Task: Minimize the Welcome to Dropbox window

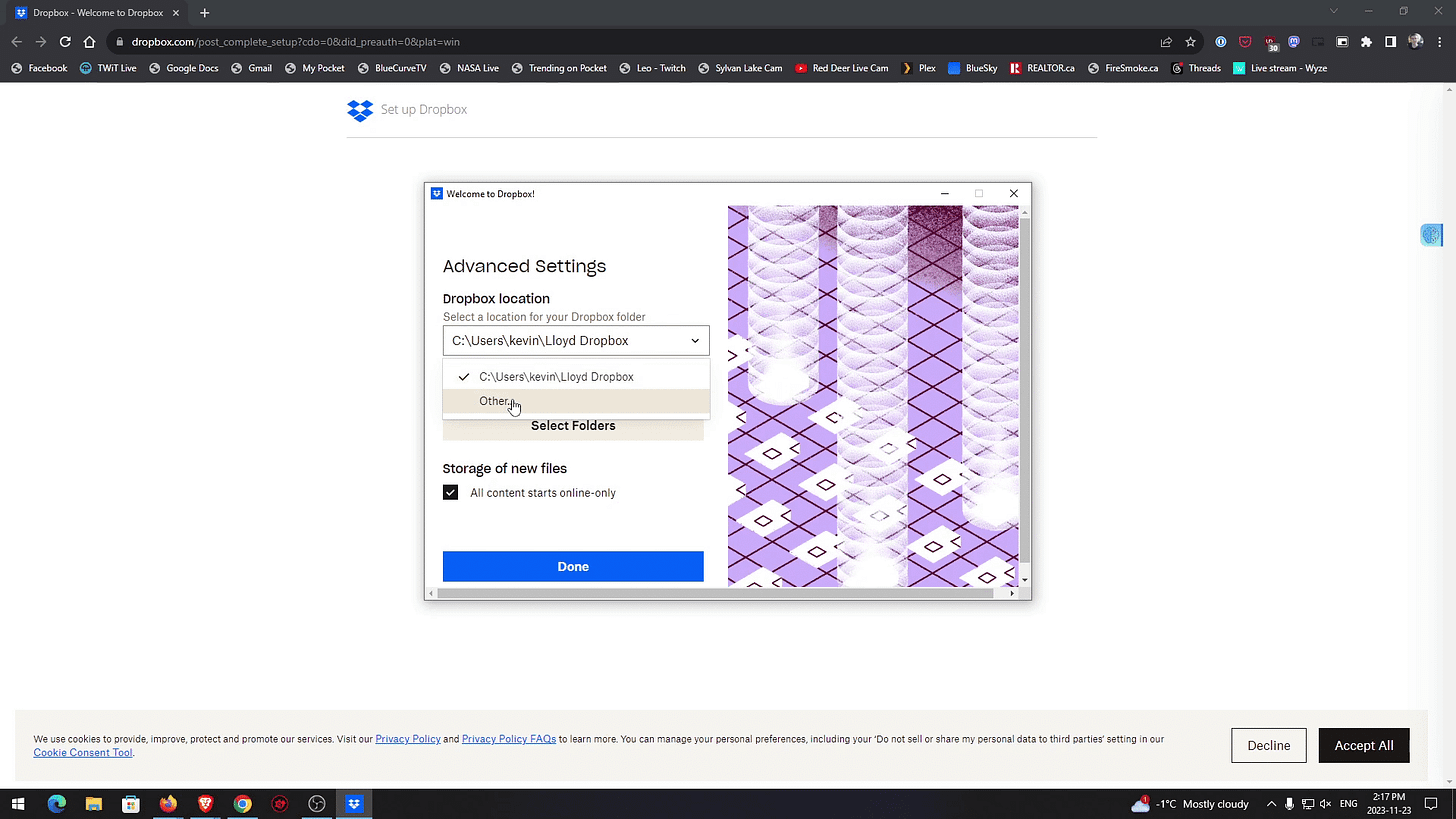Action: click(x=945, y=193)
